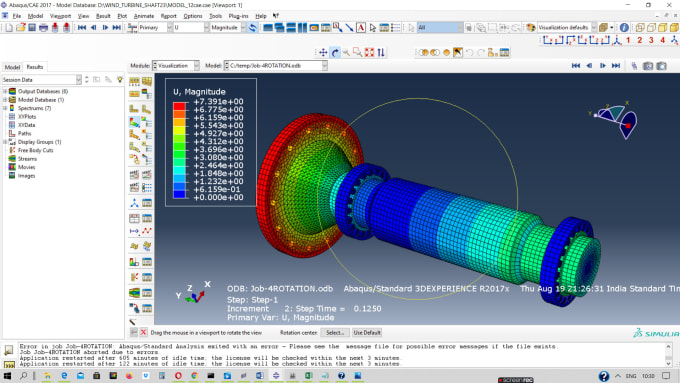Screen dimensions: 680x383
Task: Toggle the wireframe render style cube
Action: (640, 27)
